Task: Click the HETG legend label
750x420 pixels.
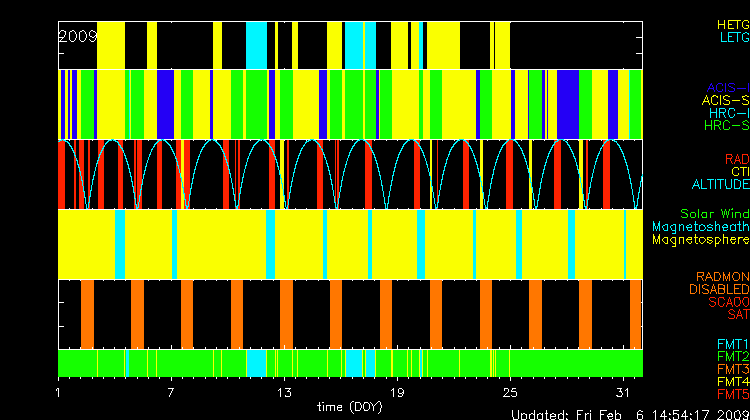Action: click(732, 23)
